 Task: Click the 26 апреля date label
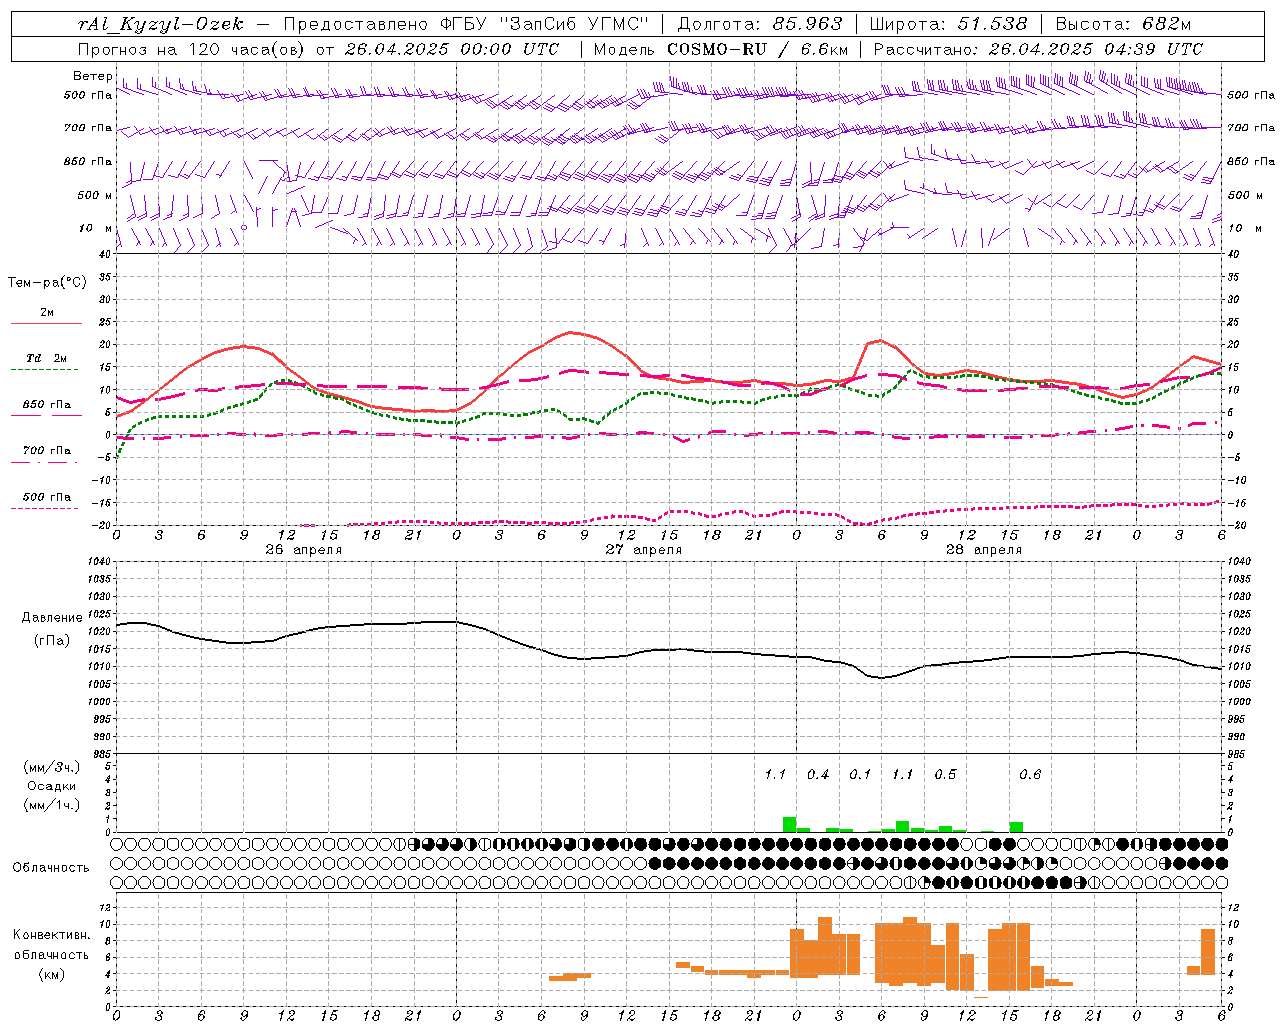[x=303, y=550]
